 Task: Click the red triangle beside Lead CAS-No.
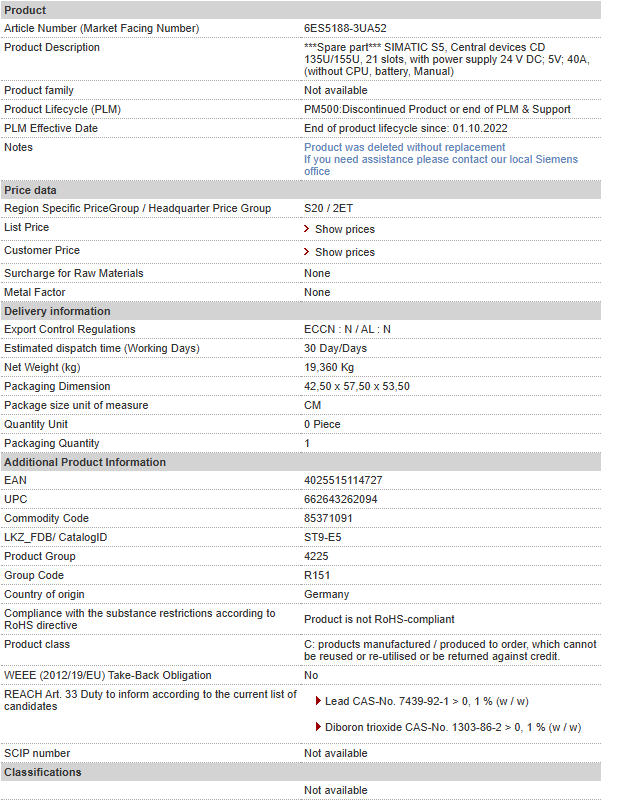(318, 701)
